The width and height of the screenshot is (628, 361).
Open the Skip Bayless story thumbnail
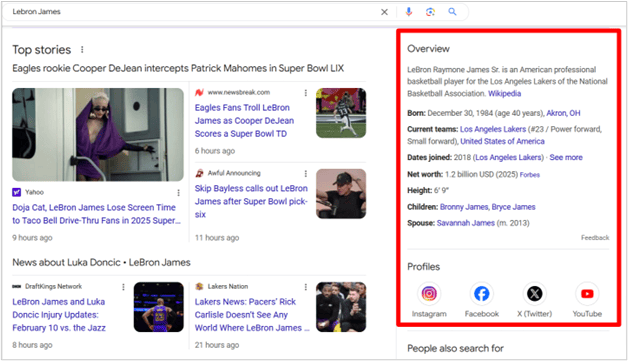coord(341,194)
